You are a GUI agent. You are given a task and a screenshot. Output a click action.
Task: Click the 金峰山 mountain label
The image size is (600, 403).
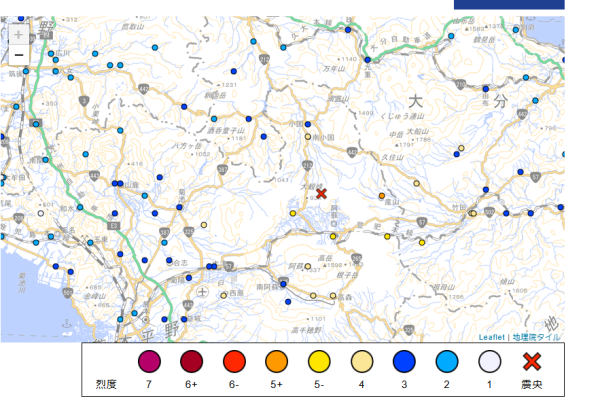click(x=95, y=296)
